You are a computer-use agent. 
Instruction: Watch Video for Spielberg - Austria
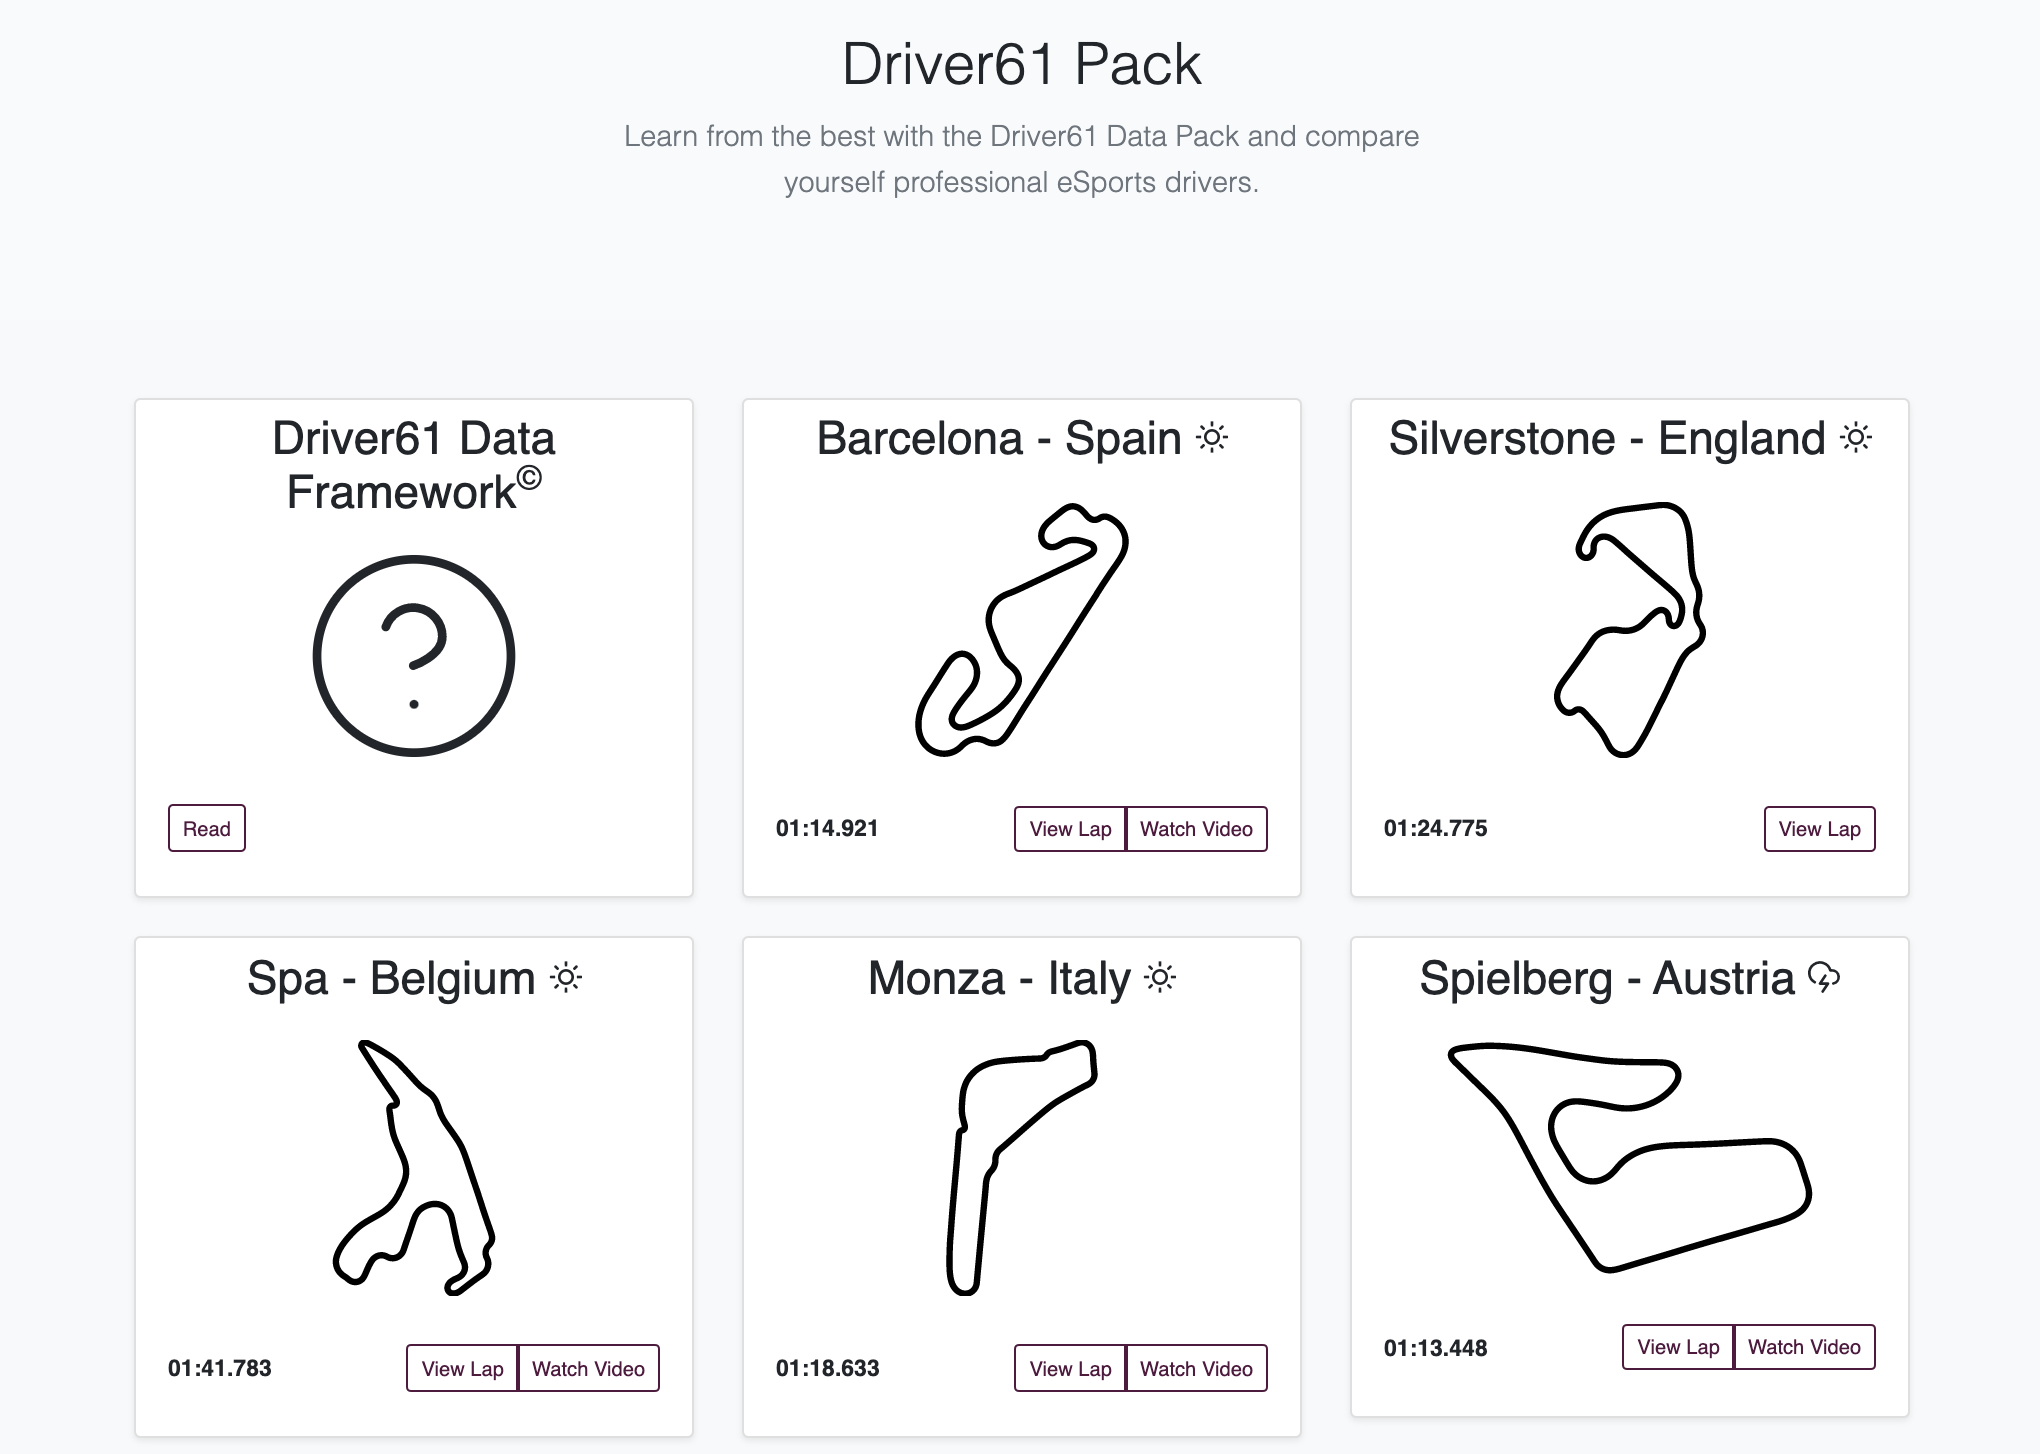click(1804, 1347)
